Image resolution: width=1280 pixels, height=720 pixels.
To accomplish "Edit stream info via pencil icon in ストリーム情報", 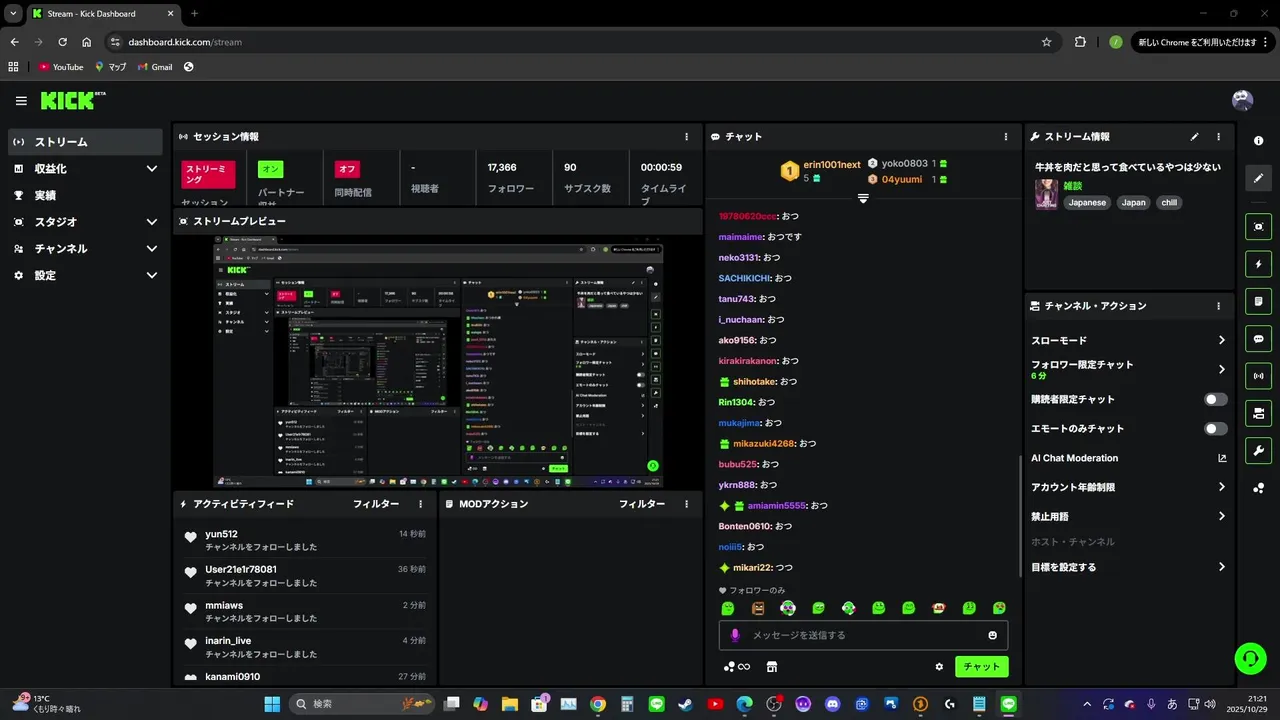I will pos(1194,137).
